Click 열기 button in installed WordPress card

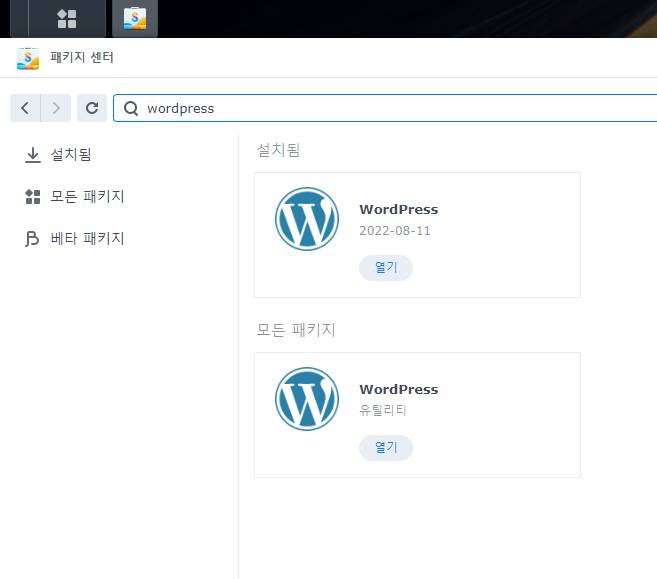[x=386, y=268]
